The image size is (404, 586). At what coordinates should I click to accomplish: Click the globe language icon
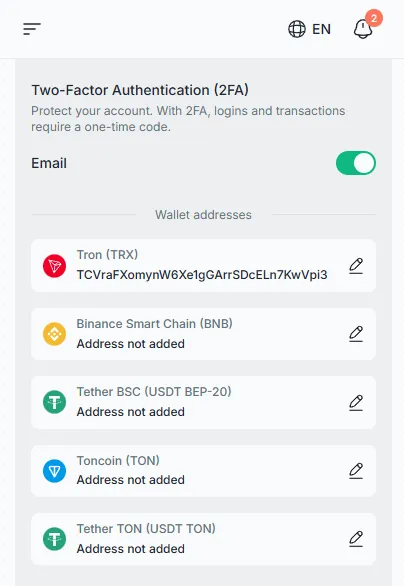(297, 29)
